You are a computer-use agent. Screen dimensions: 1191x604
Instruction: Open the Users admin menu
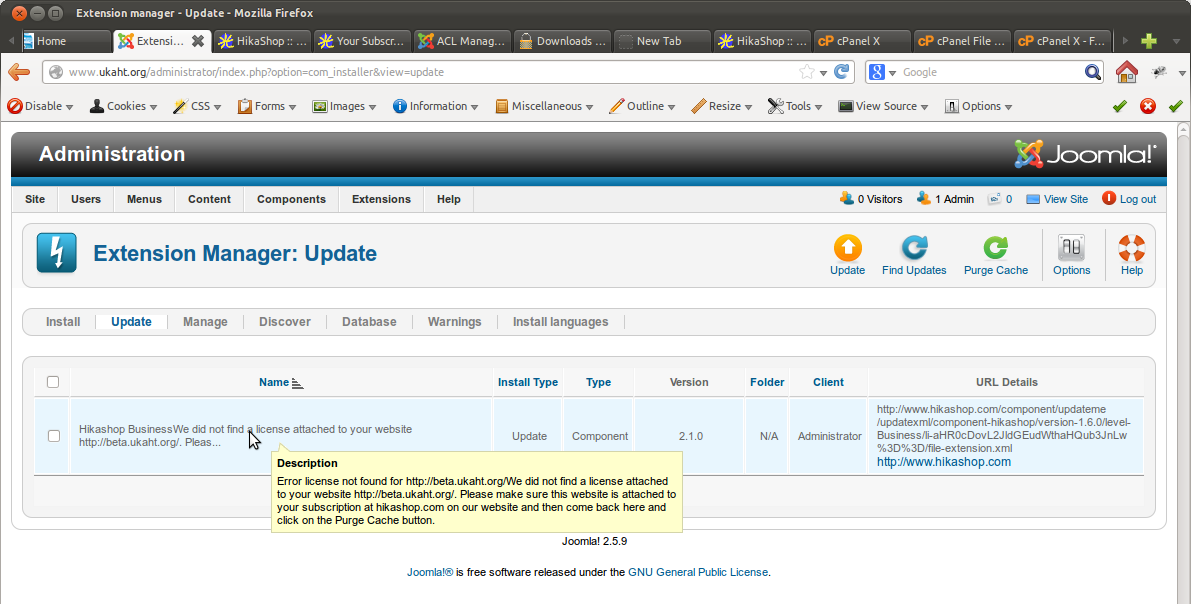click(x=86, y=199)
